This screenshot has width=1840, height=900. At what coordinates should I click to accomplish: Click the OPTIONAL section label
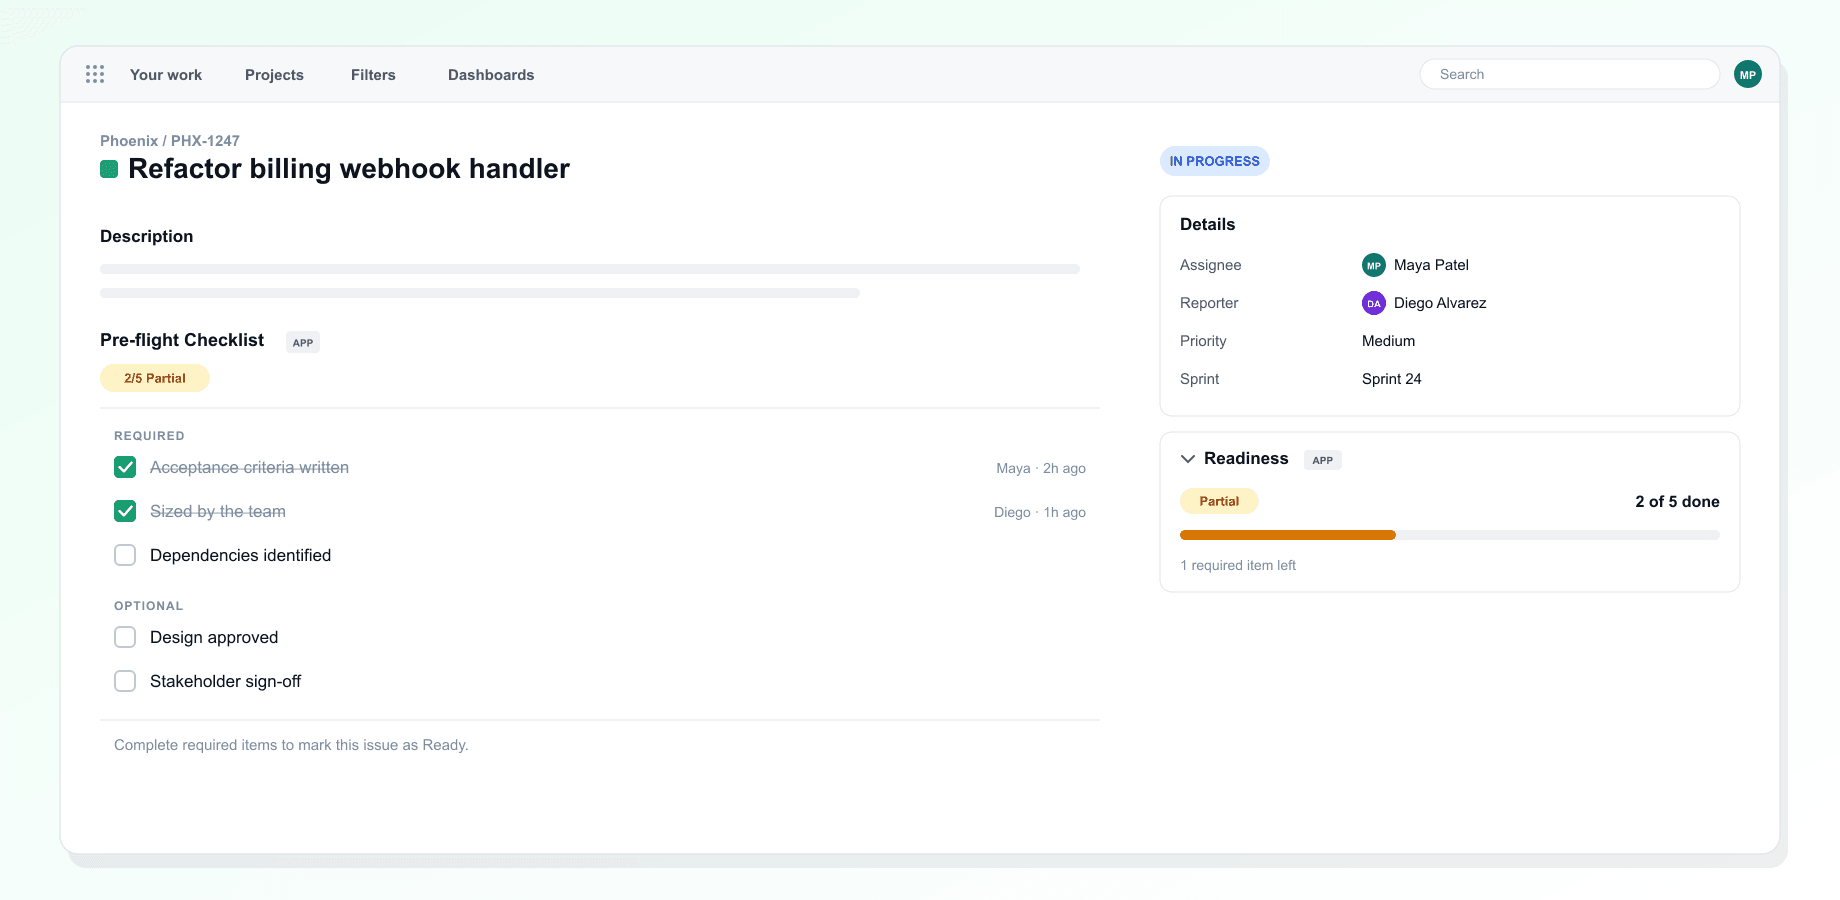pos(148,606)
